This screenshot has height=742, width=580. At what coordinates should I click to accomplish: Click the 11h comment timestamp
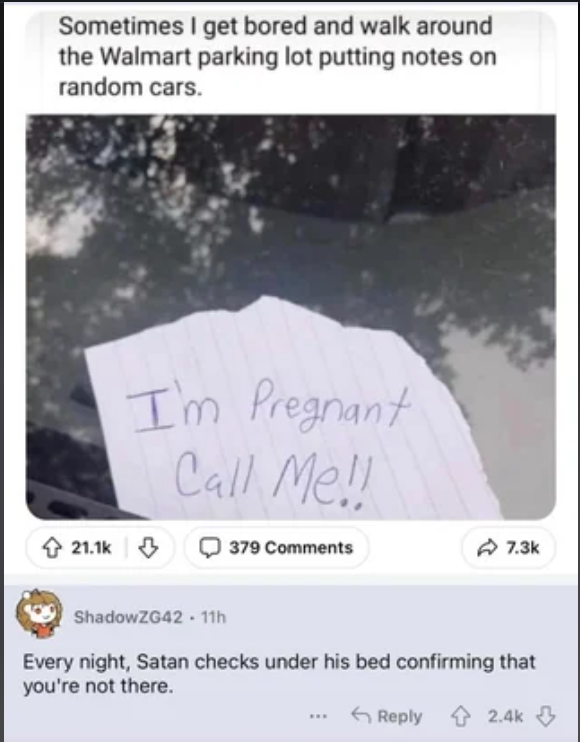point(213,617)
